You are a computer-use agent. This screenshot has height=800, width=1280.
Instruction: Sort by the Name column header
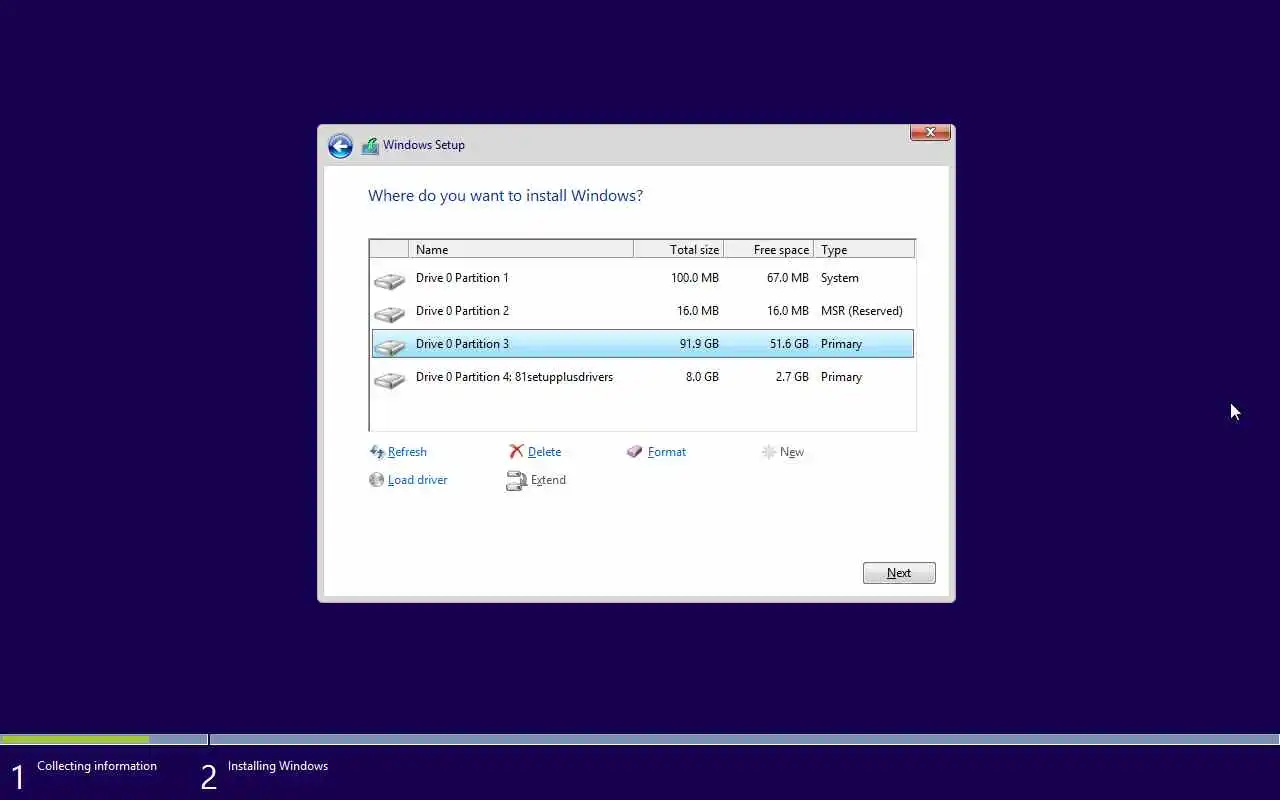click(521, 249)
